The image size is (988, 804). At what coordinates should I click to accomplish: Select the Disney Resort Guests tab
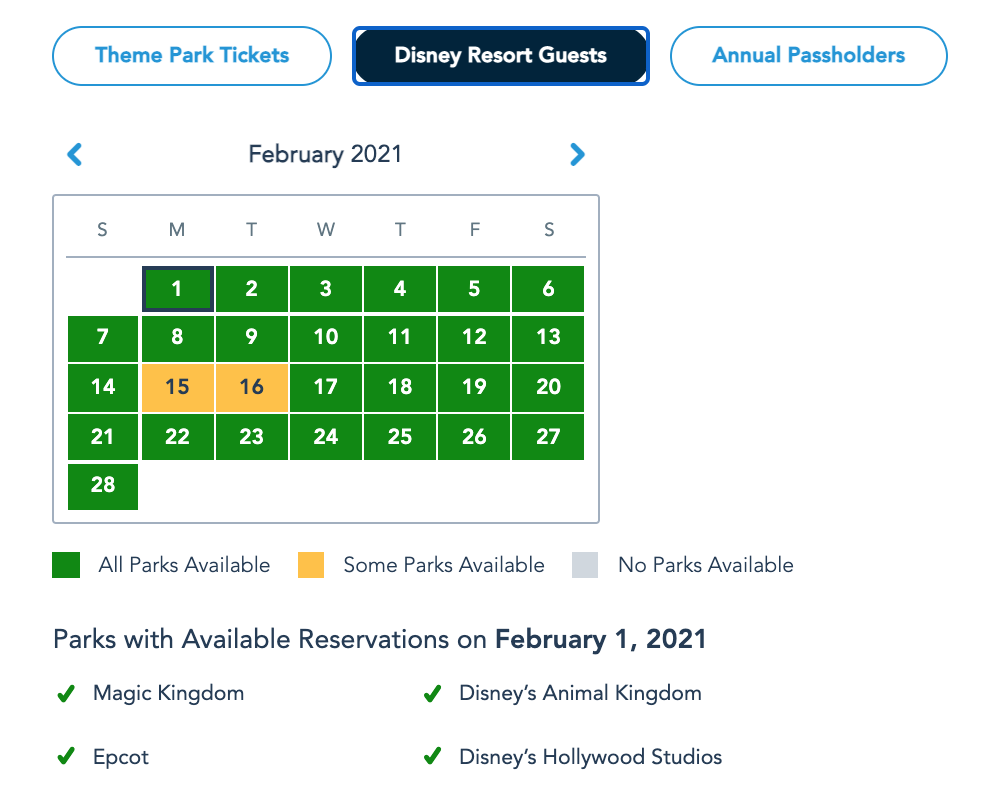pos(501,56)
